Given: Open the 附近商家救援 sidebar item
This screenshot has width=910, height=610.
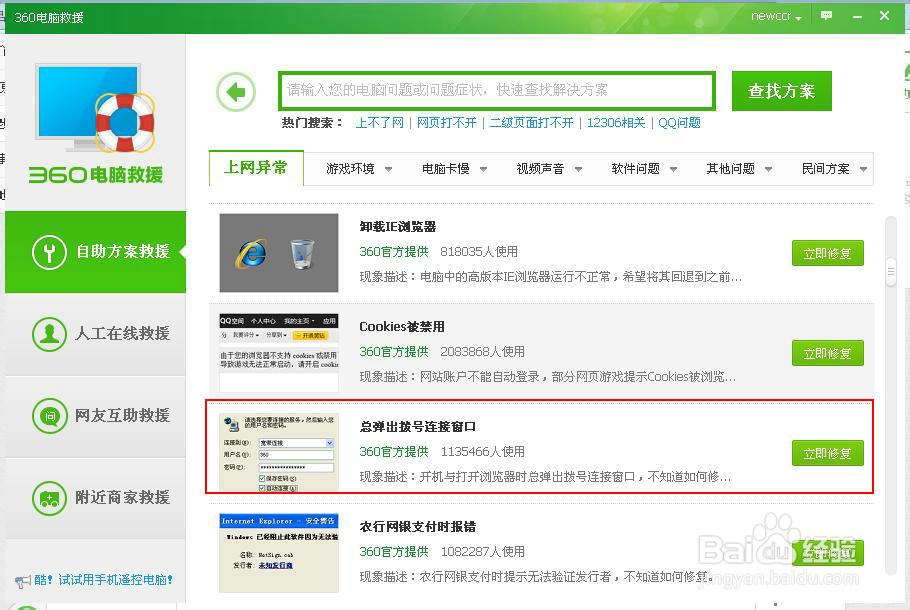Looking at the screenshot, I should tap(96, 498).
